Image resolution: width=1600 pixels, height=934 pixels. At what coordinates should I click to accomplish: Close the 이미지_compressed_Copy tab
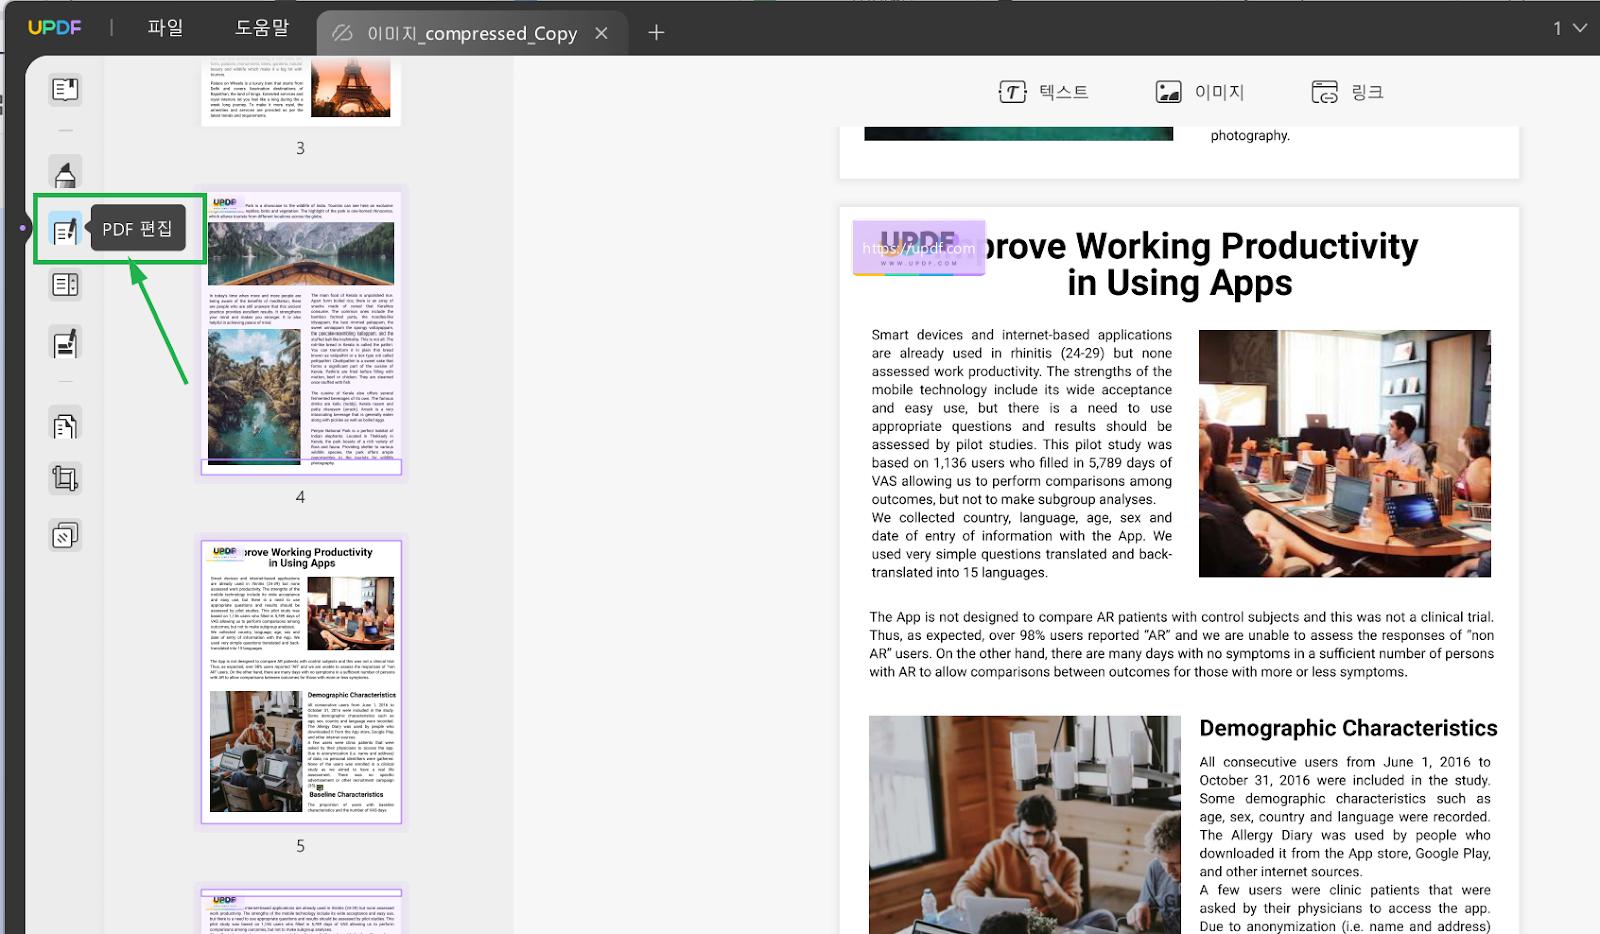(601, 33)
